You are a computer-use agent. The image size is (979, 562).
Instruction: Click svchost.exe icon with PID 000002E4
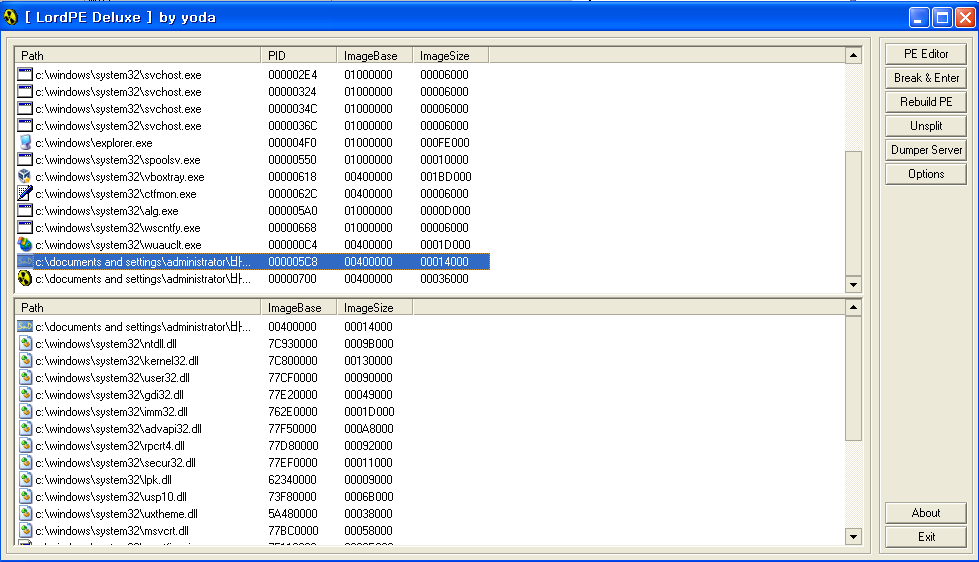pyautogui.click(x=25, y=75)
